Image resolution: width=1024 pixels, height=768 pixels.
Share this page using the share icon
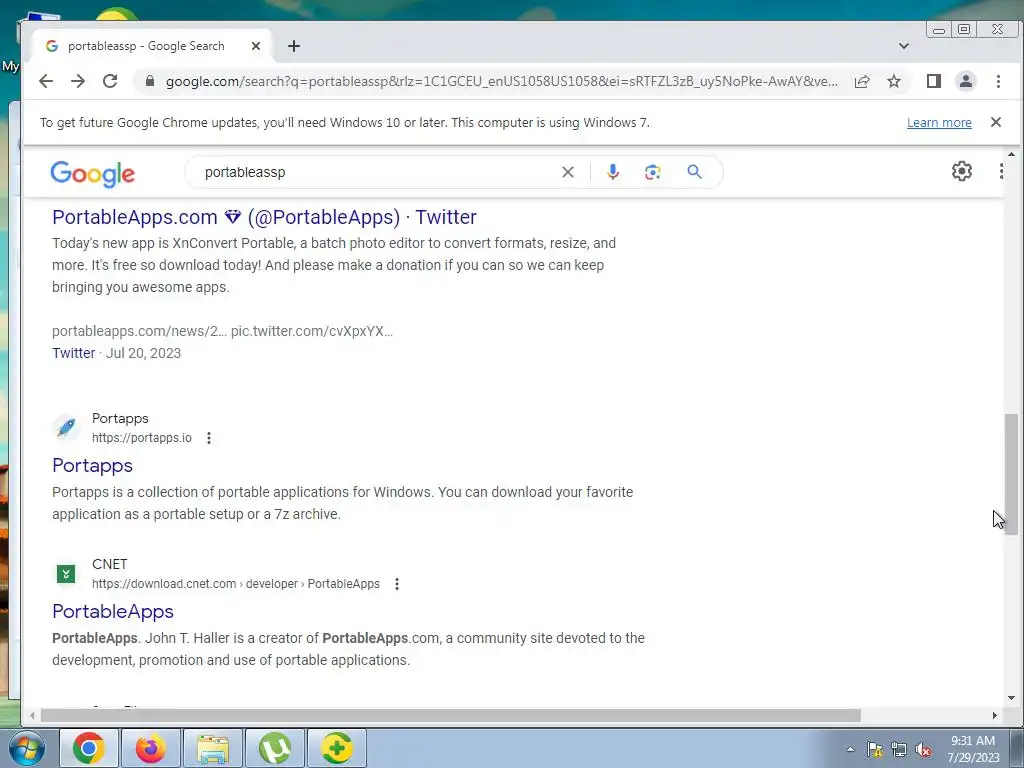pyautogui.click(x=862, y=81)
